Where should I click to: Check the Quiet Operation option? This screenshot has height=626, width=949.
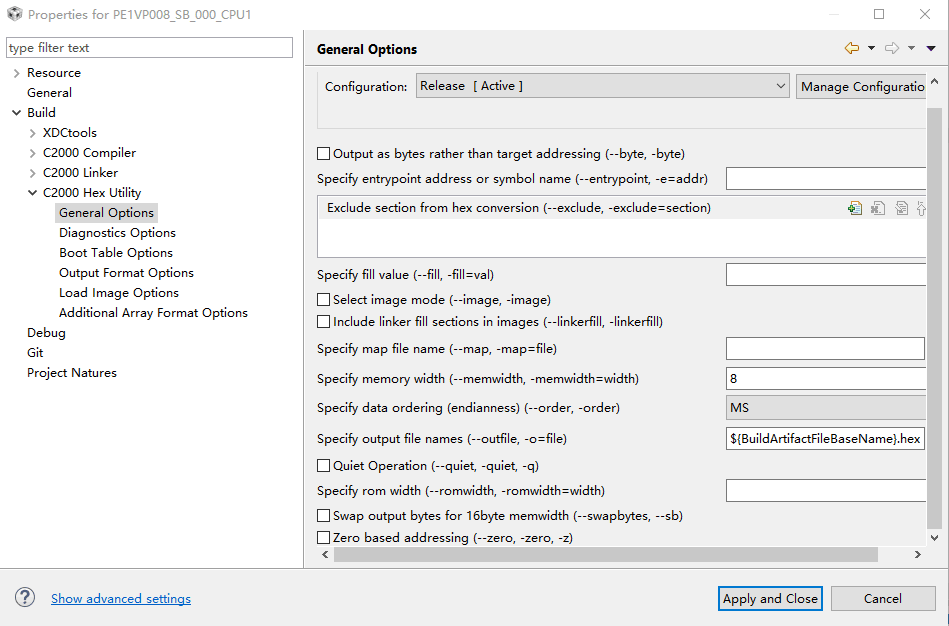click(x=324, y=465)
